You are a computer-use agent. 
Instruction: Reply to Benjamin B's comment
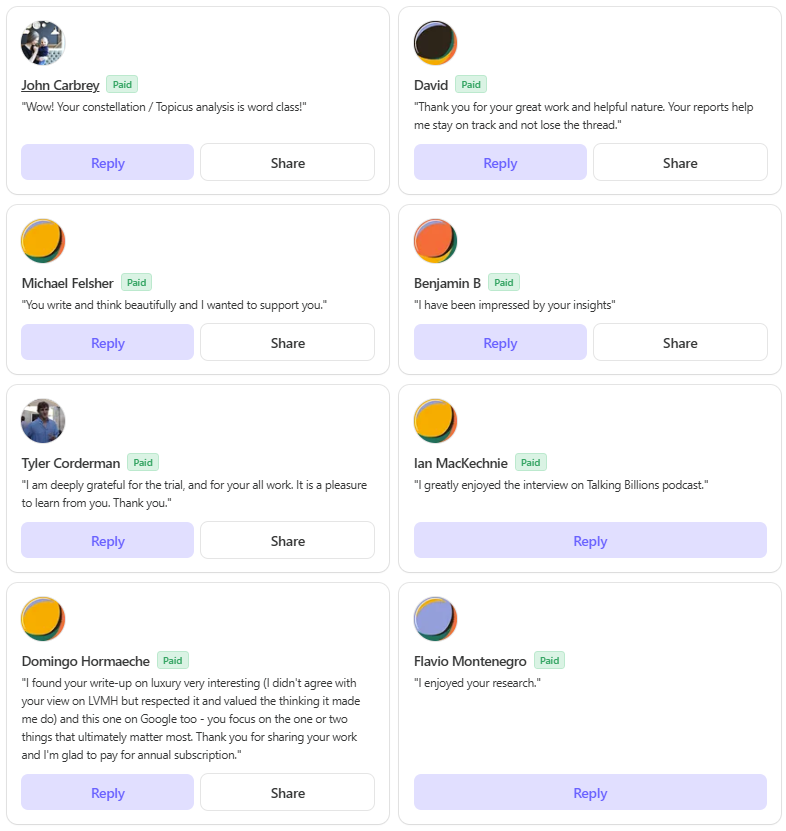[x=500, y=342]
